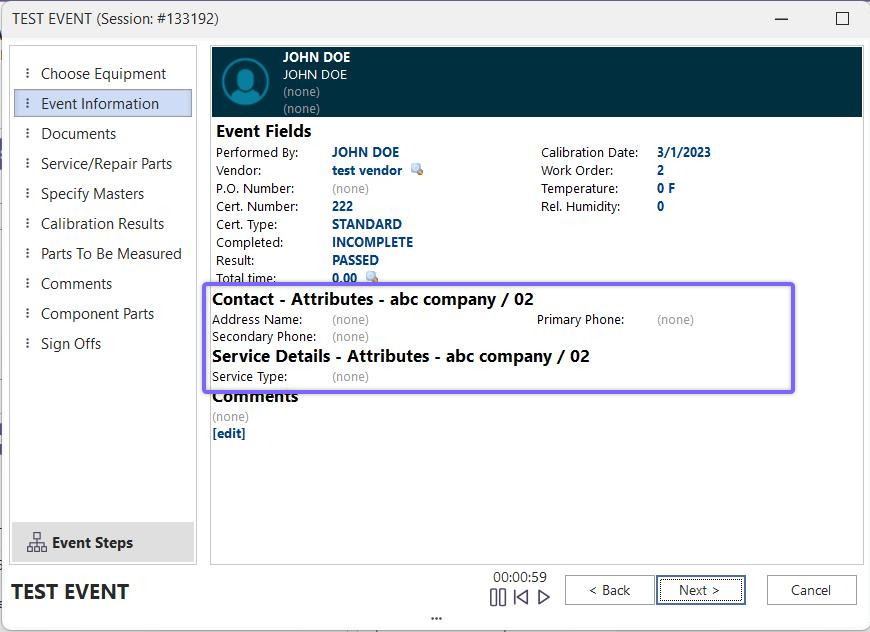Open the Choose Equipment step
Image resolution: width=870 pixels, height=632 pixels.
[103, 74]
